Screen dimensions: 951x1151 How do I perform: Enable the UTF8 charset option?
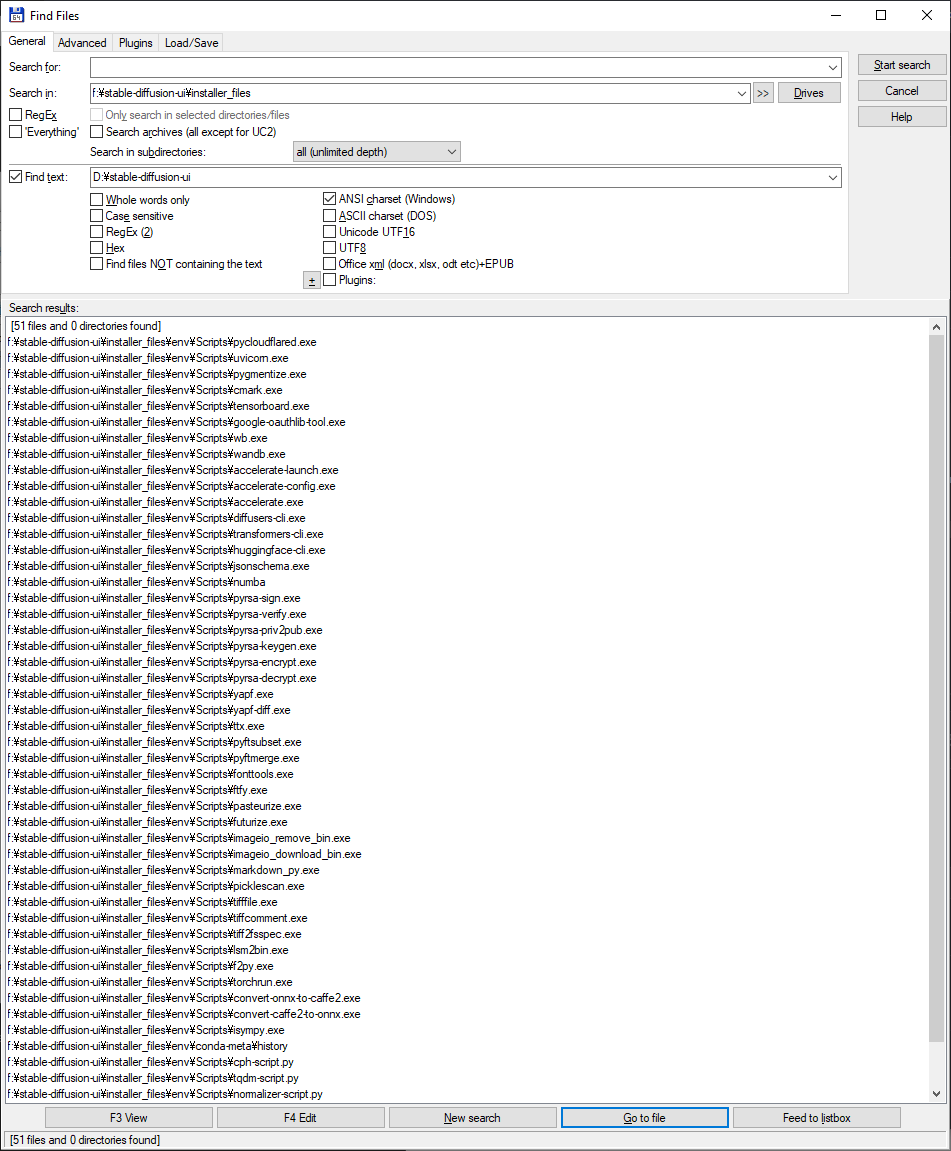click(x=329, y=247)
